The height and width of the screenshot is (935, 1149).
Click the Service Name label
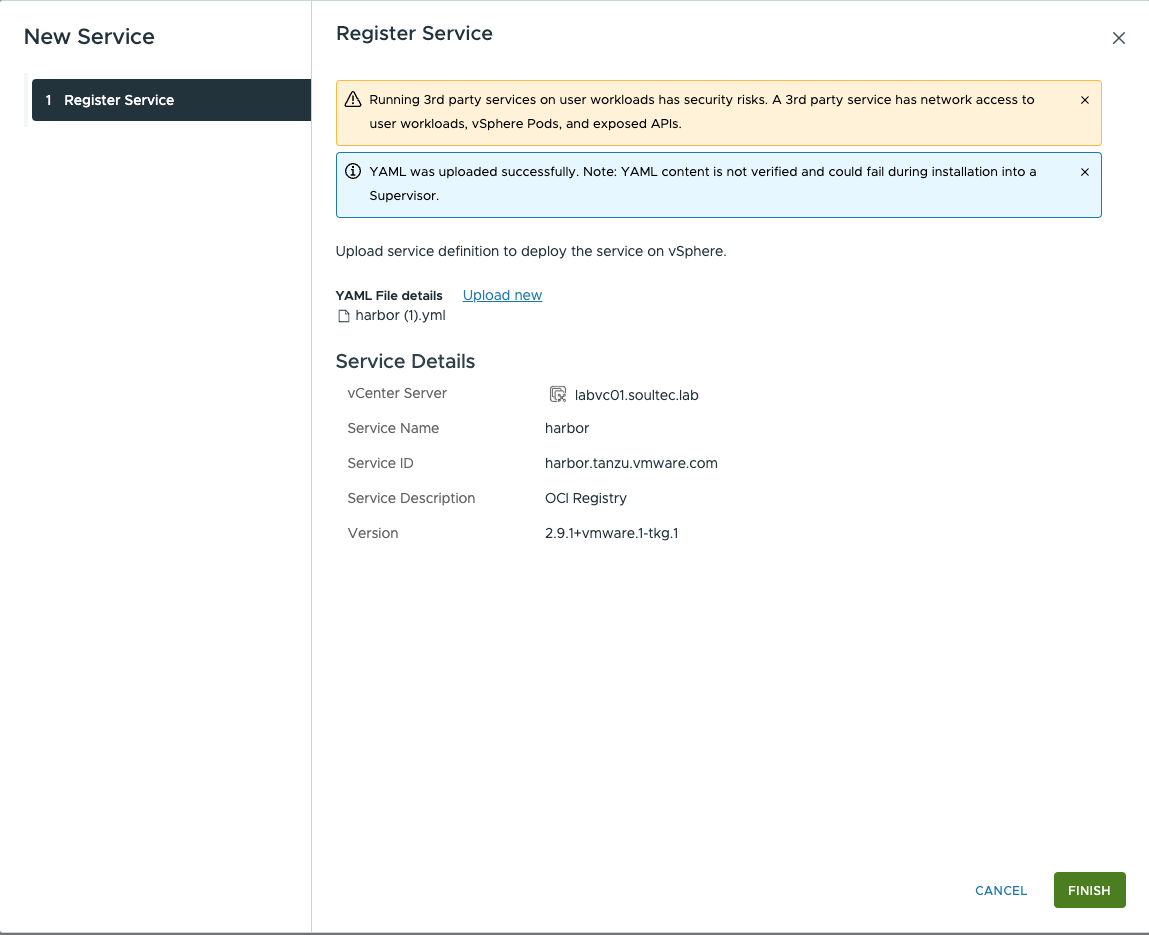pos(393,428)
